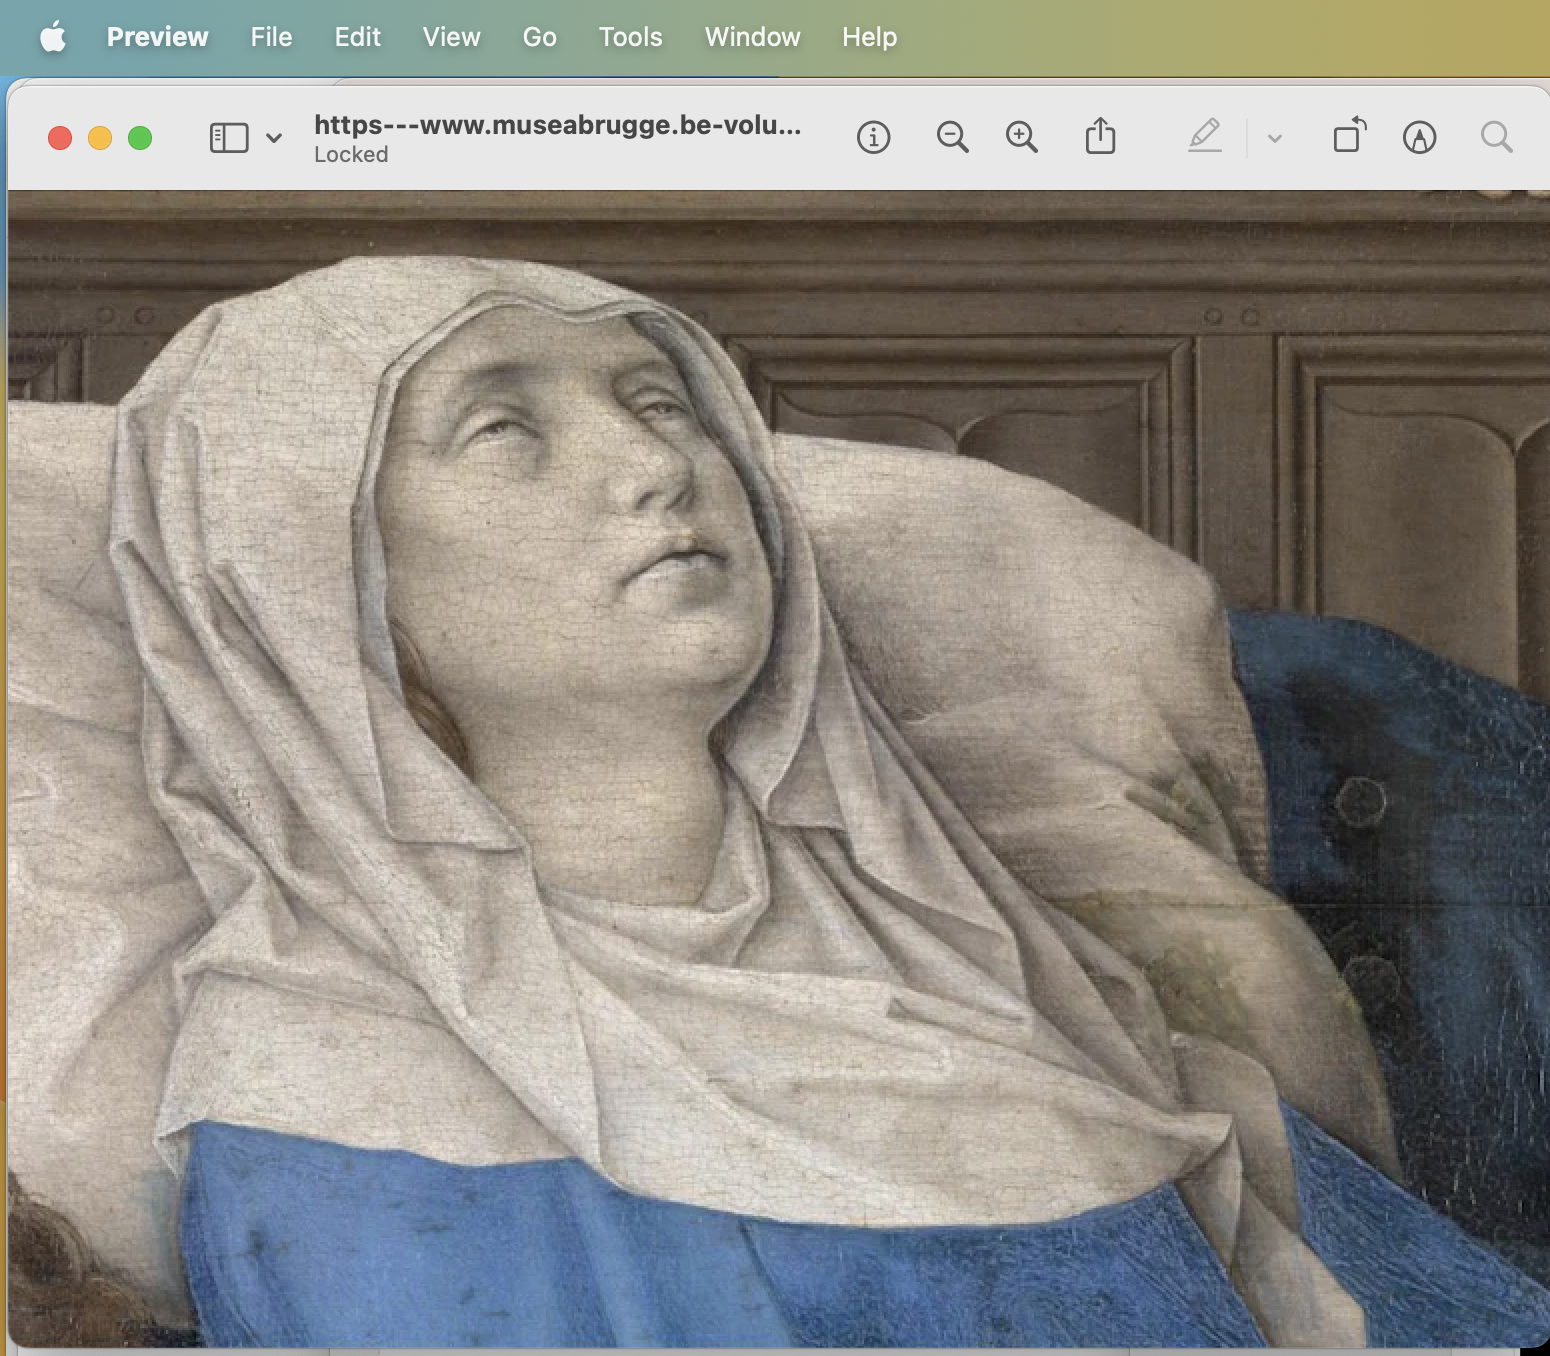Expand the highlight color options chevron
This screenshot has width=1550, height=1356.
(x=1274, y=138)
